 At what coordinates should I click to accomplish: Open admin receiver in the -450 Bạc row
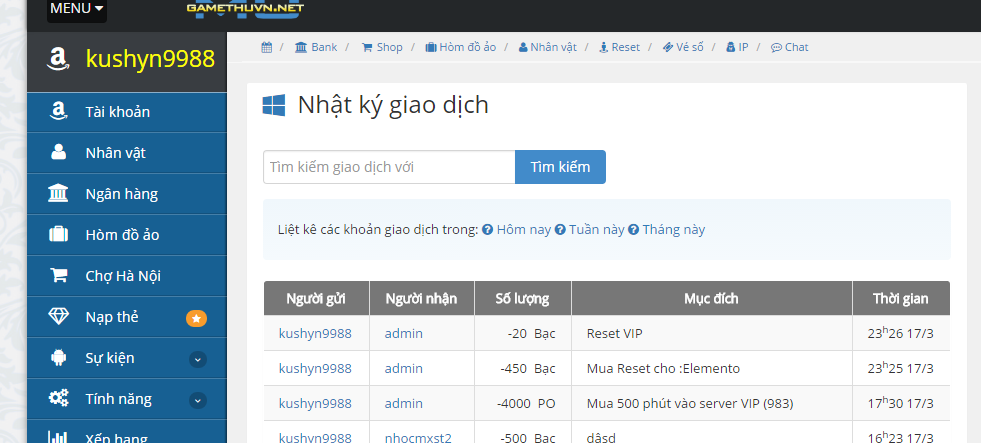click(404, 369)
